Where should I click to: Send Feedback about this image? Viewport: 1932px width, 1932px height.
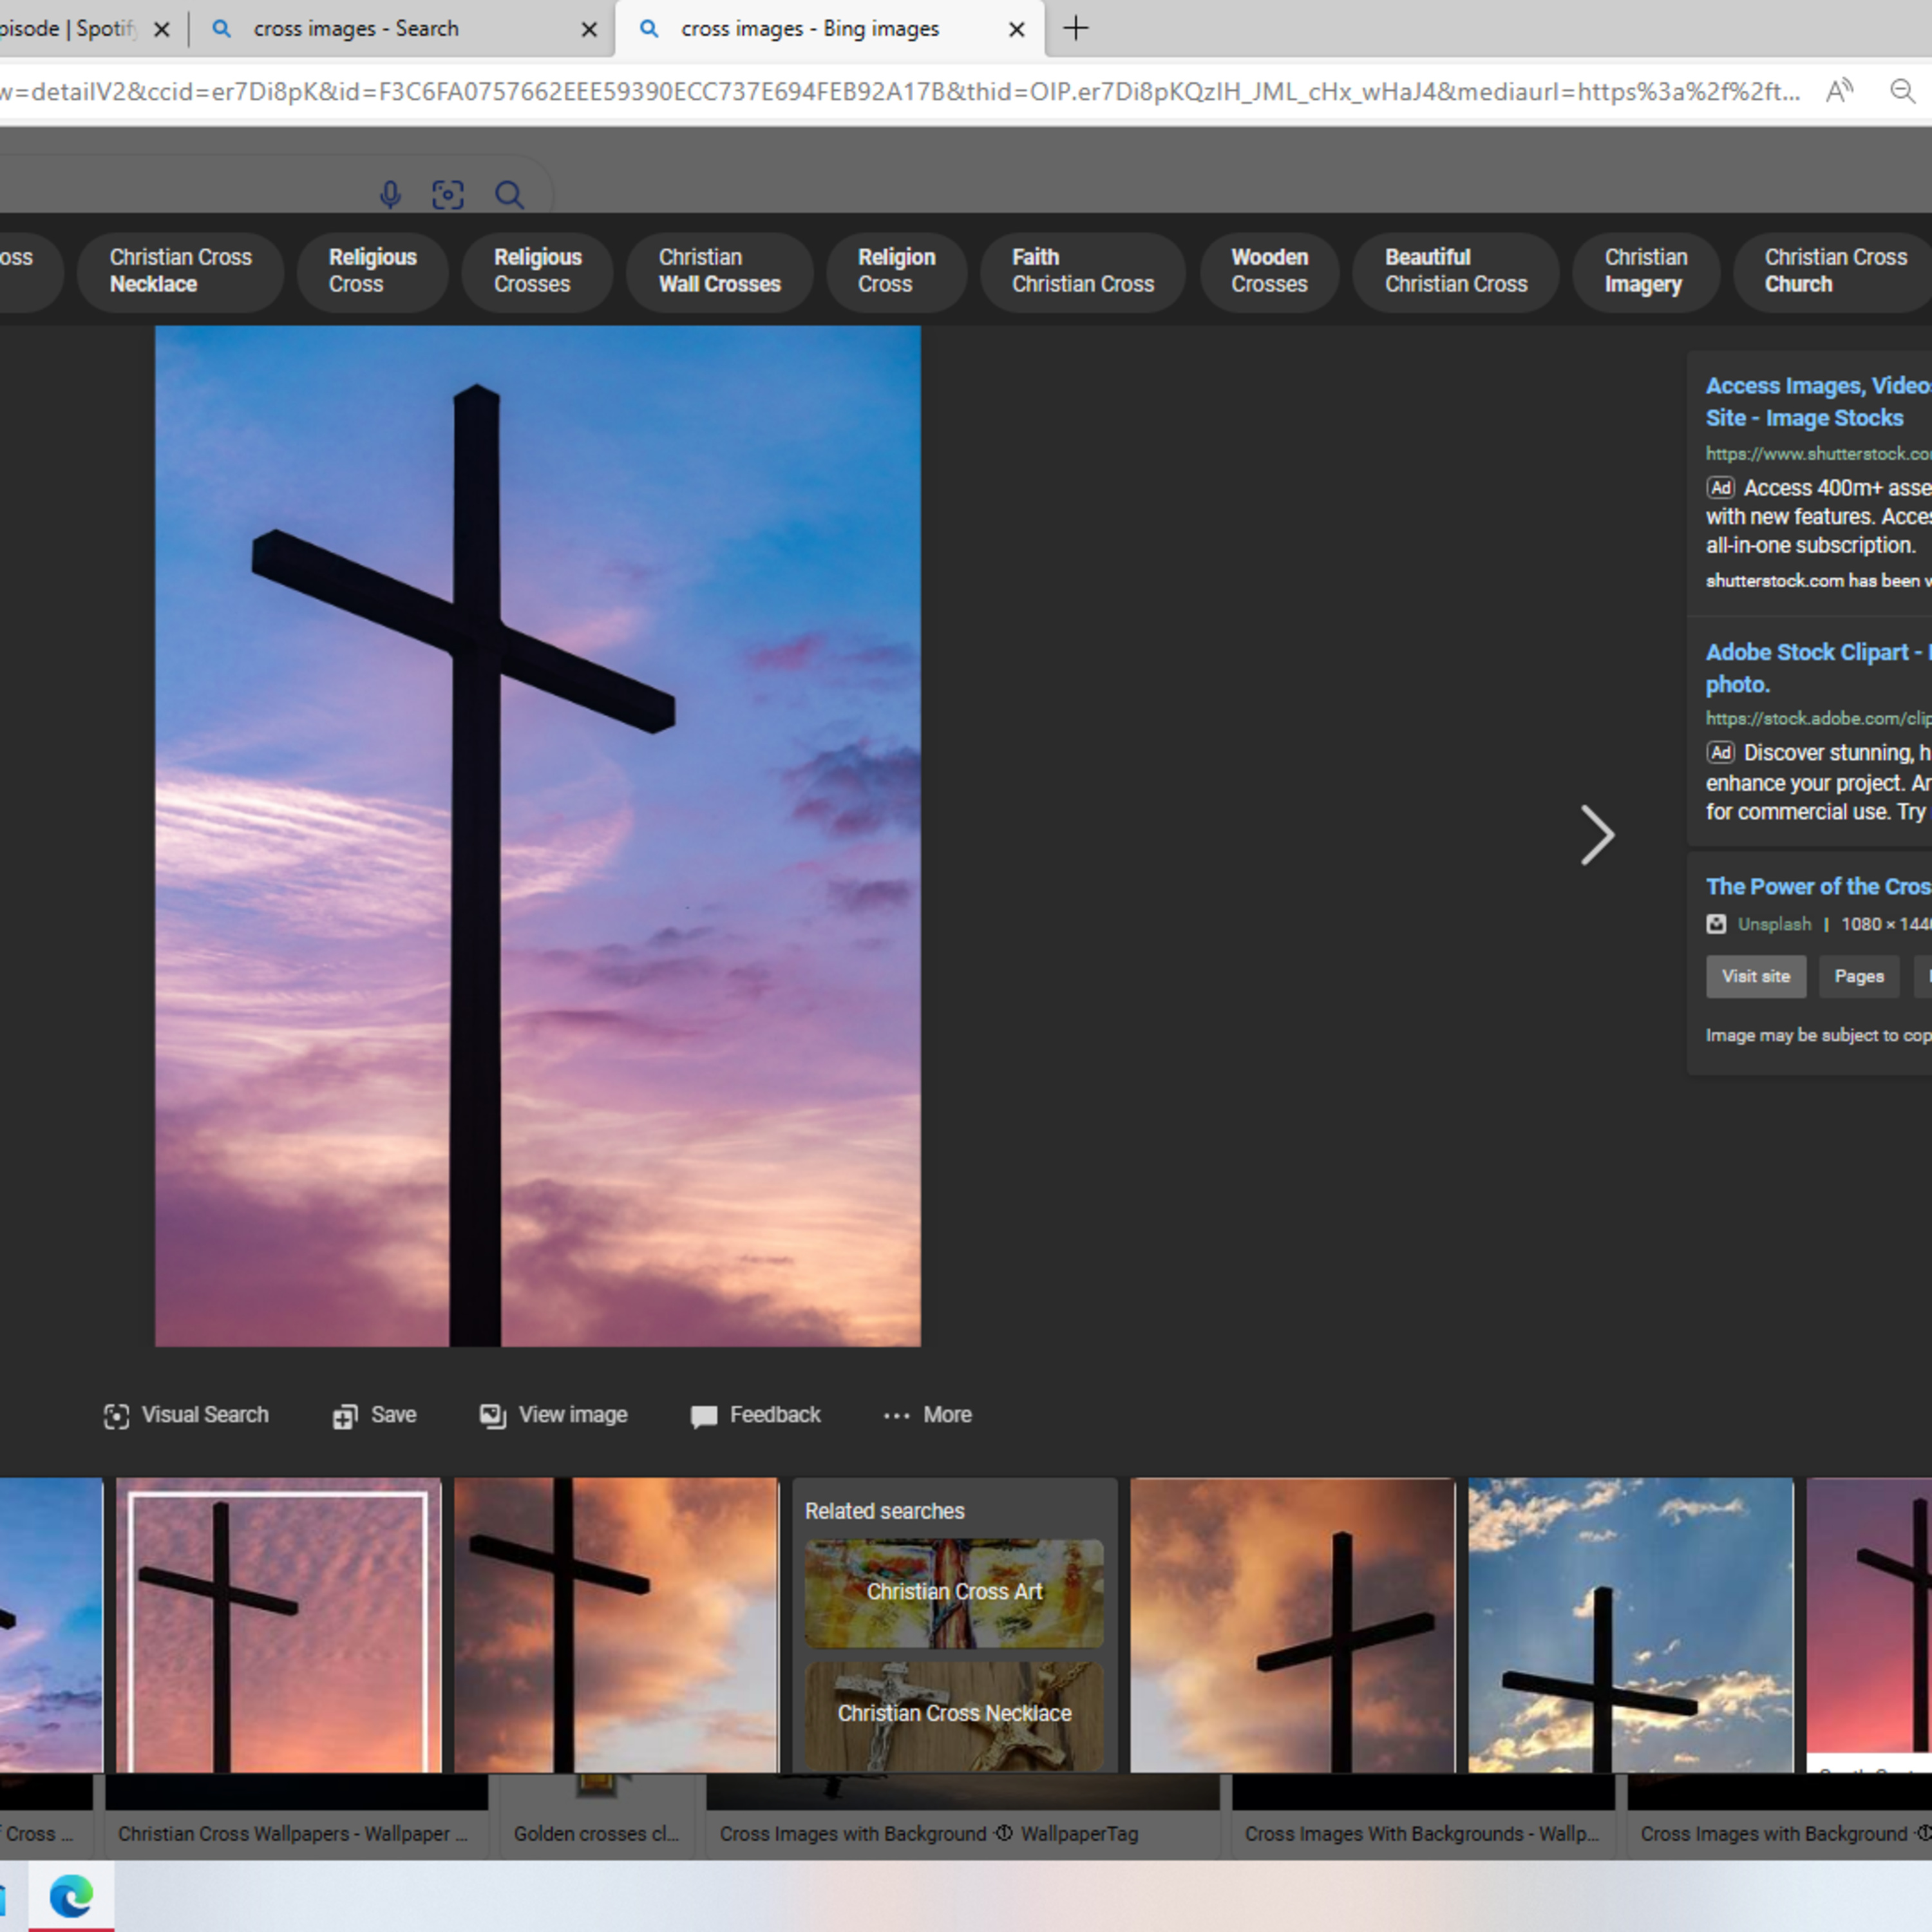point(755,1415)
